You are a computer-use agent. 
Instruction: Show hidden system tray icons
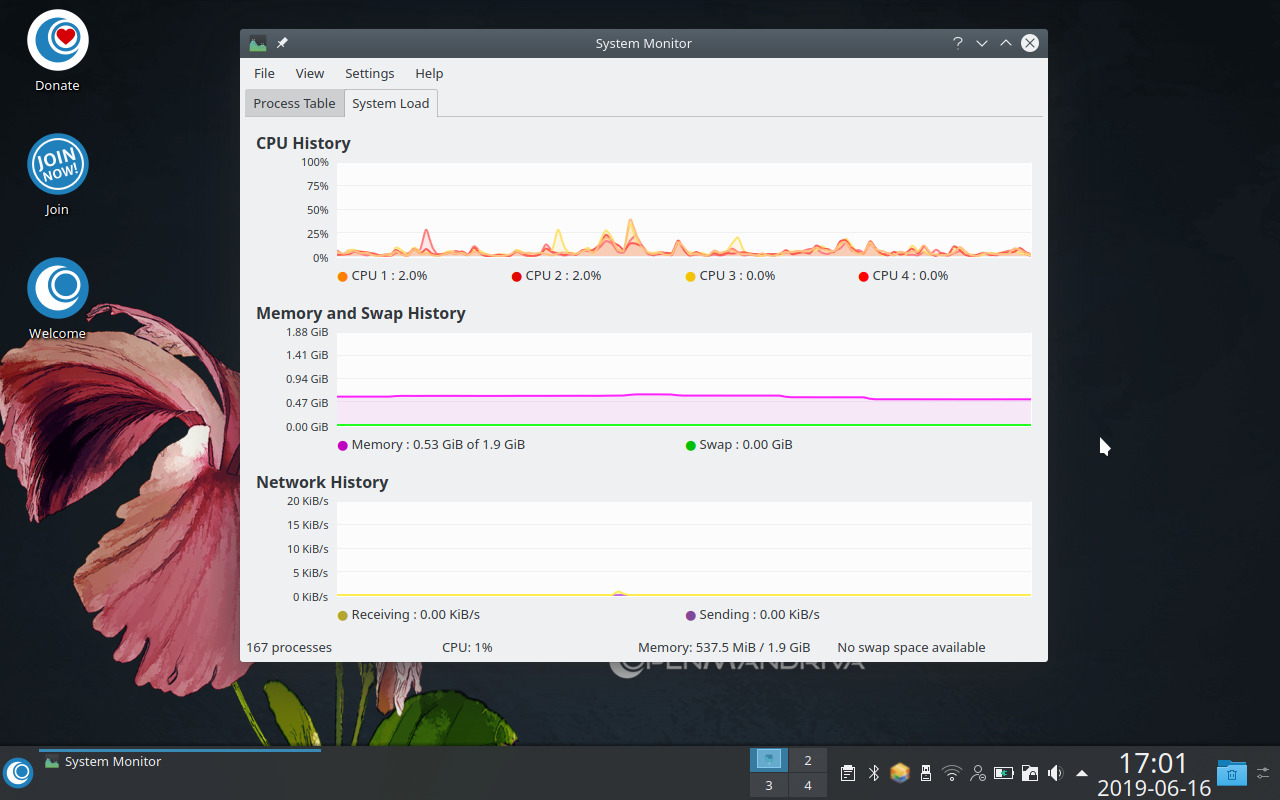1081,773
